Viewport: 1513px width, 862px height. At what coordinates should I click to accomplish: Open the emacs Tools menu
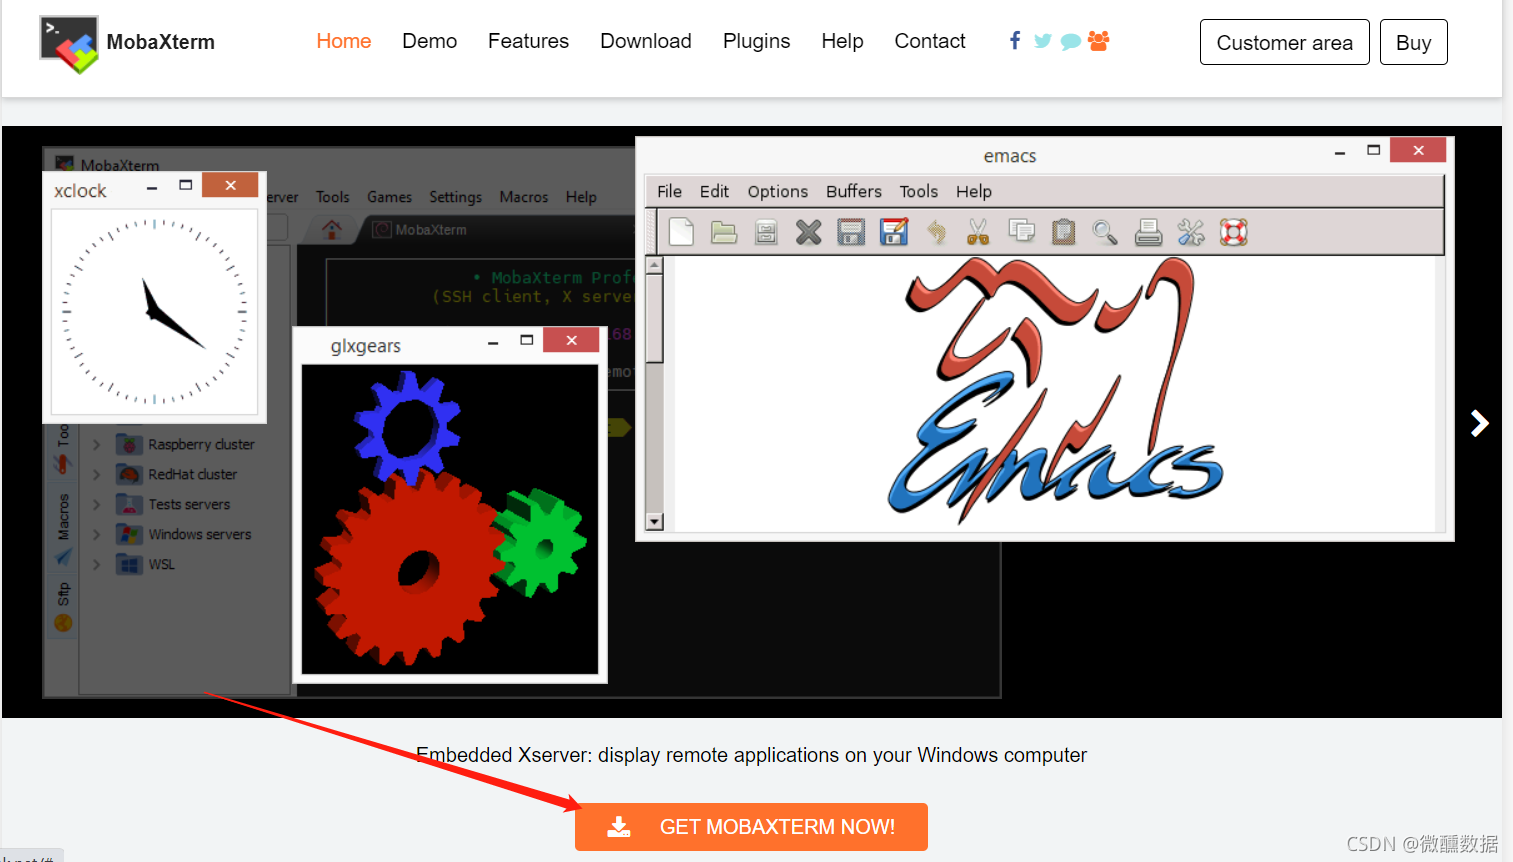click(x=919, y=191)
